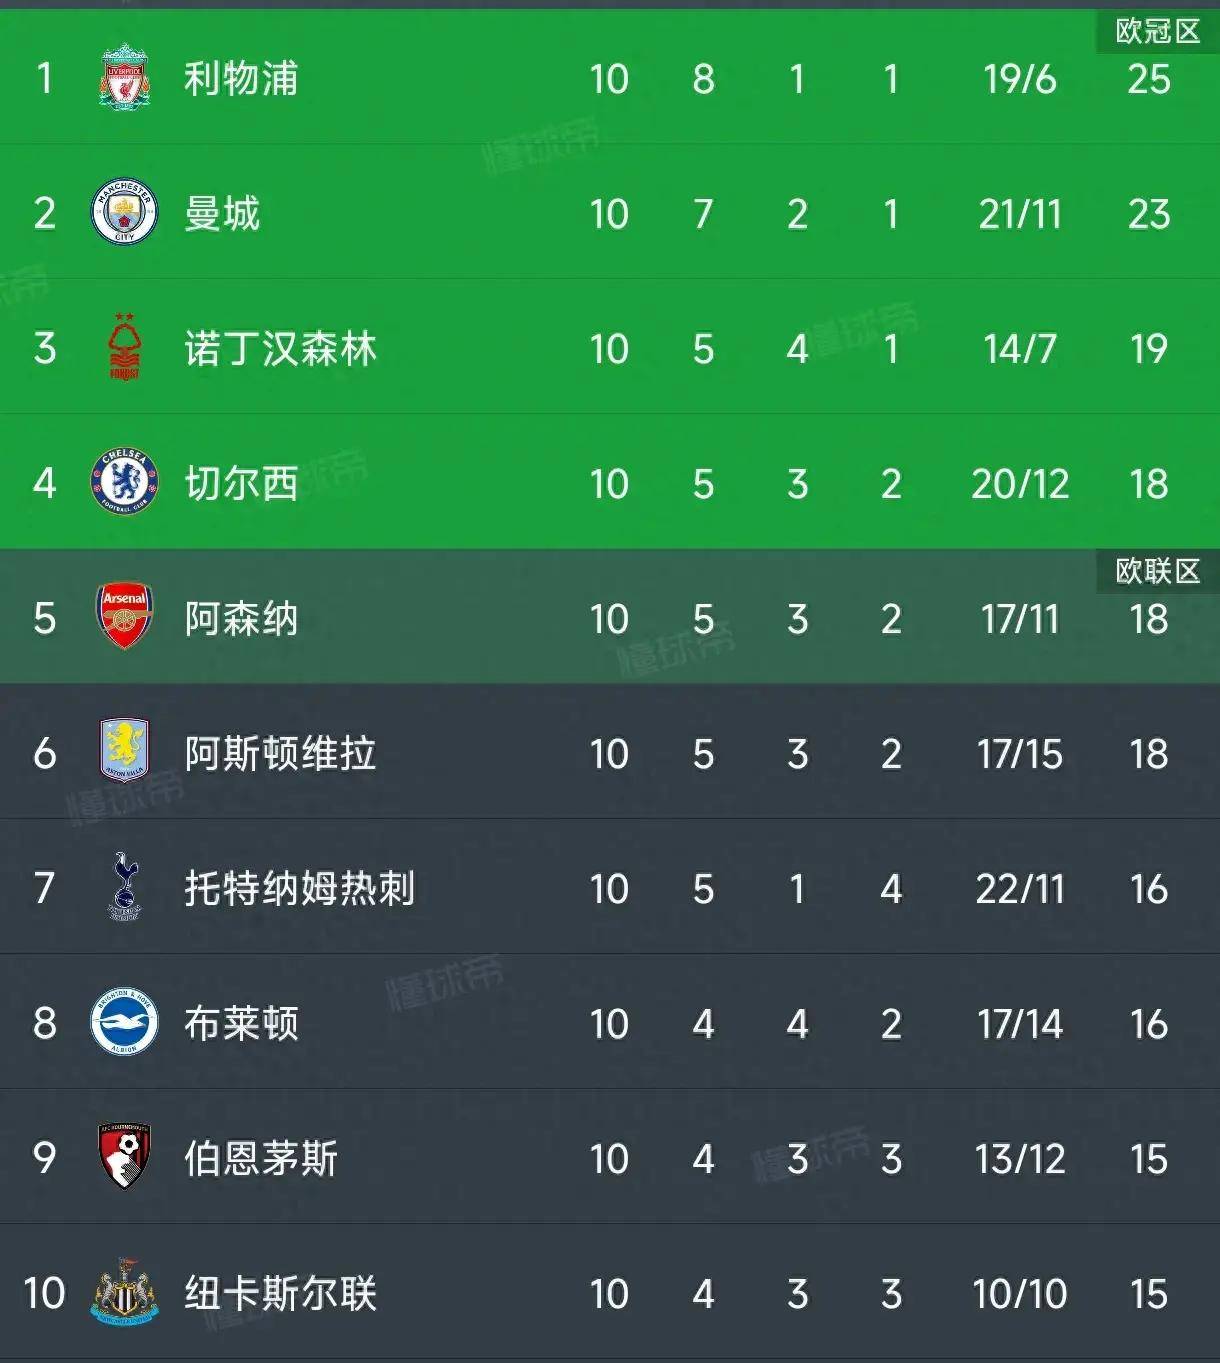This screenshot has height=1363, width=1220.
Task: Click the 托特纳姆热刺 team name
Action: pyautogui.click(x=299, y=888)
